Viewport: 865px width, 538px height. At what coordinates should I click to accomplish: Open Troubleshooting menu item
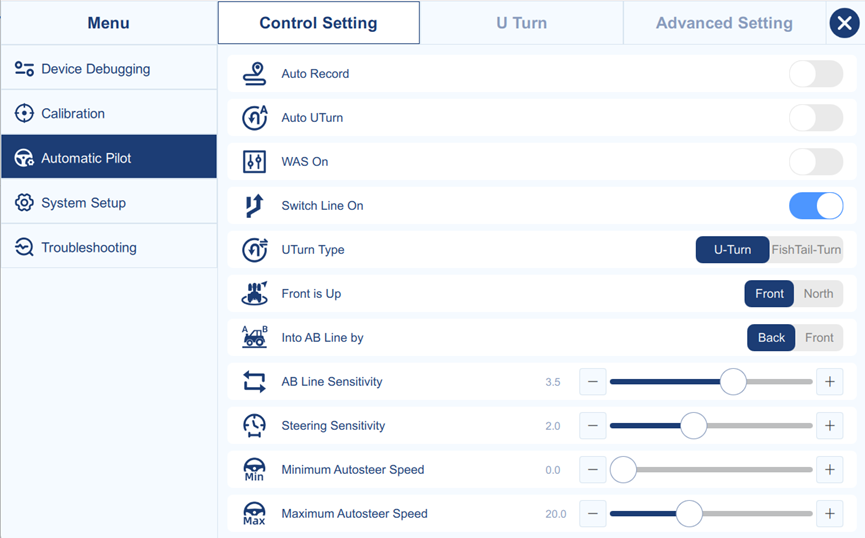point(109,247)
